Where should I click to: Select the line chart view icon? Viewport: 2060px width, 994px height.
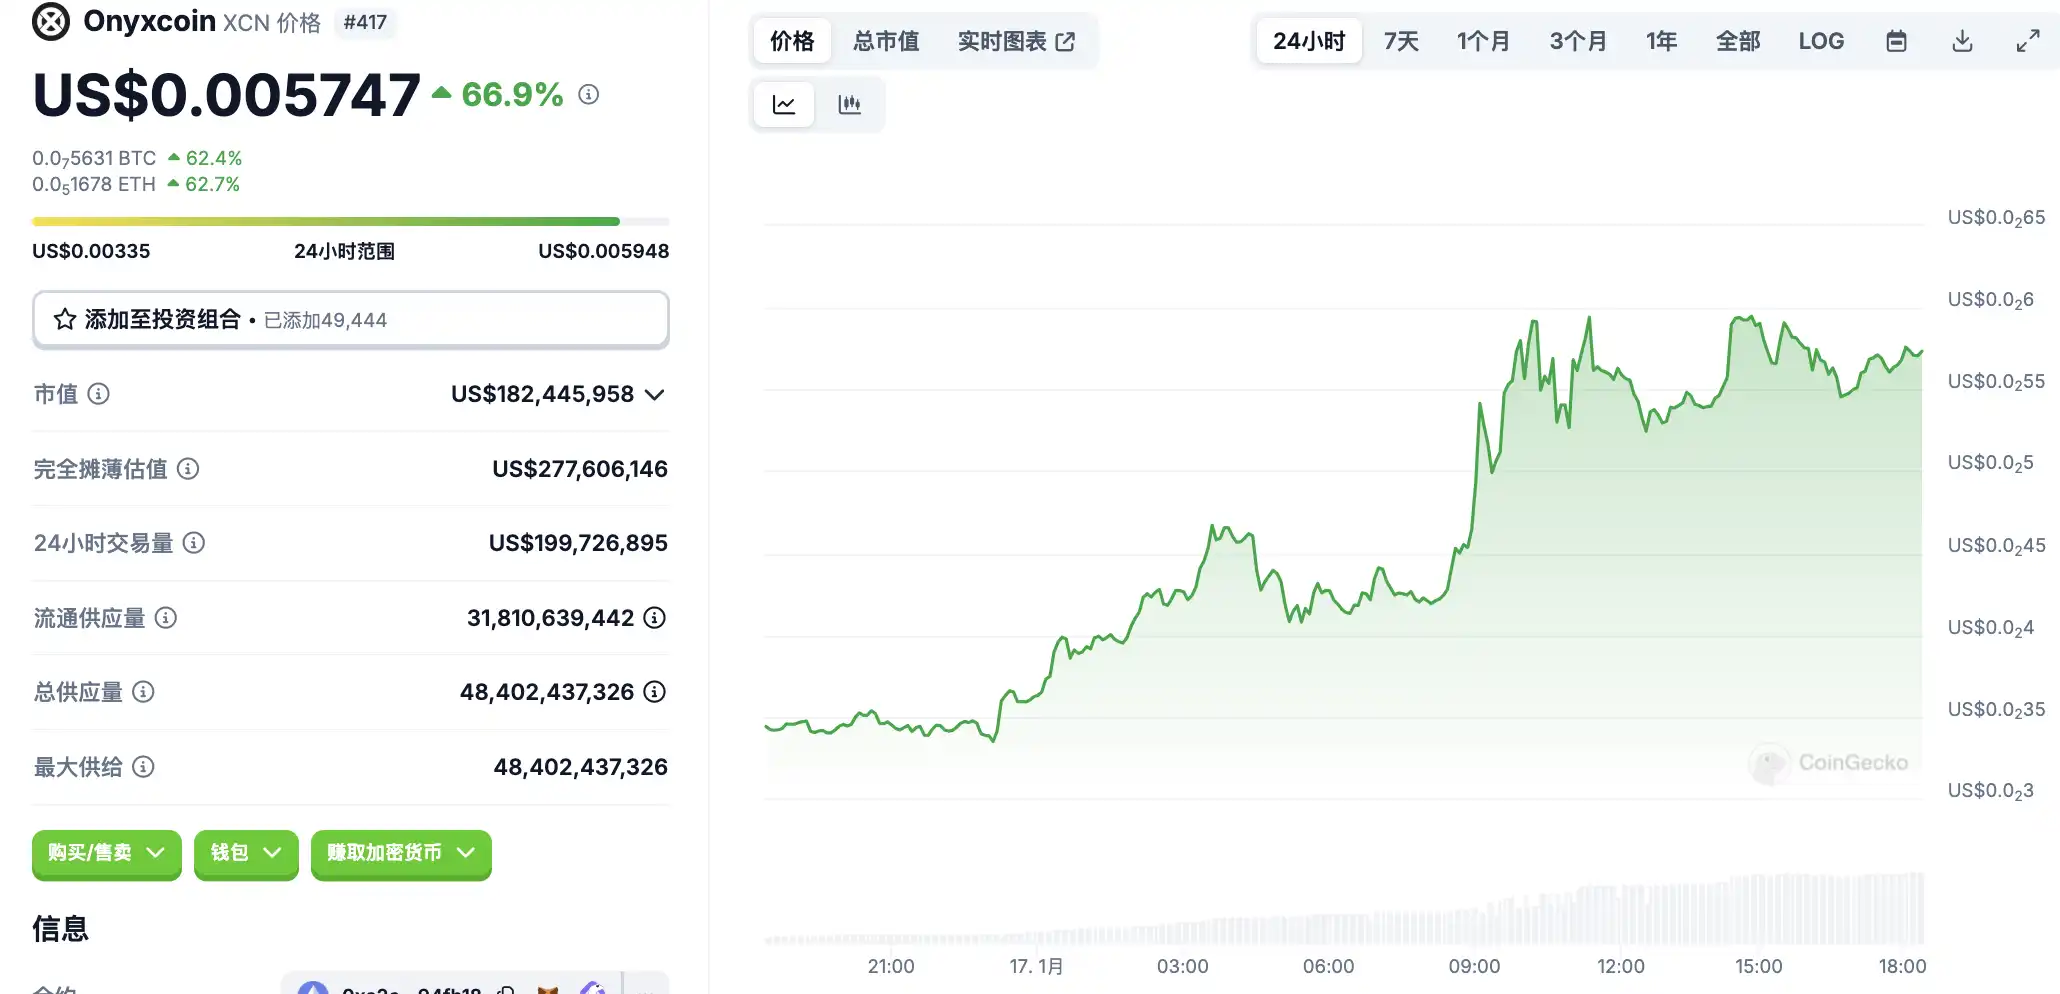click(x=784, y=104)
